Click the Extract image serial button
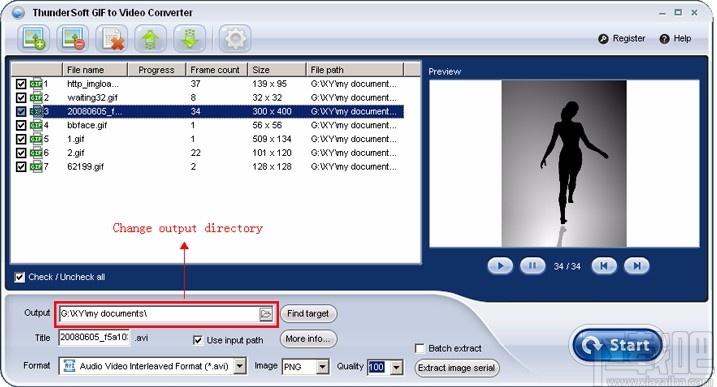Viewport: 717px width, 387px height. click(x=456, y=368)
